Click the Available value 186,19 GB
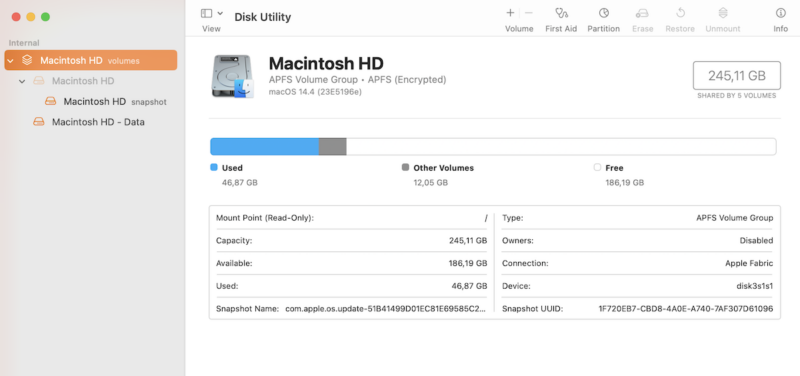 [468, 263]
